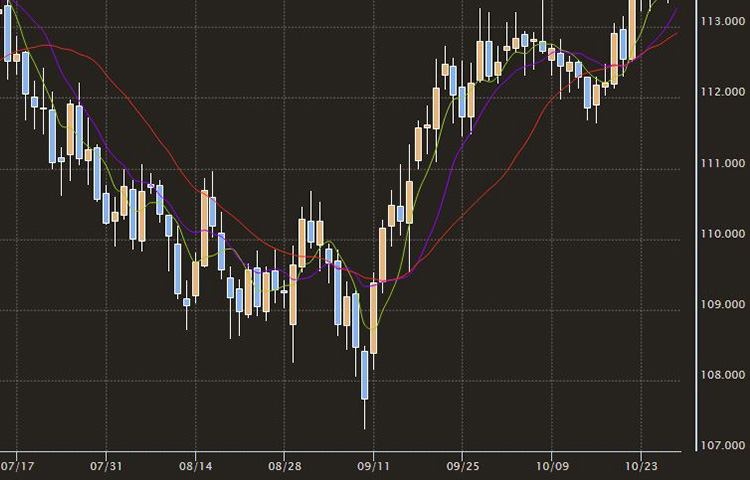Click the 08/14 date axis label

195,466
